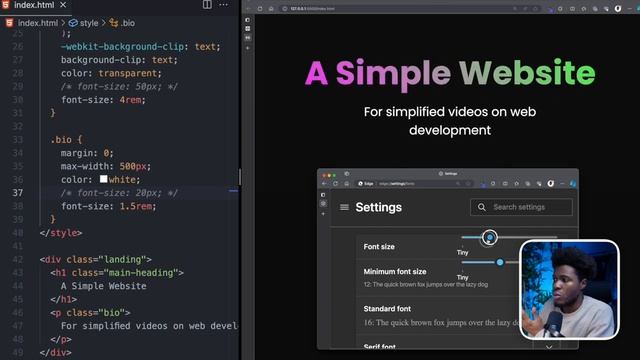640x360 pixels.
Task: Click the 'Minimum font size' label
Action: pyautogui.click(x=395, y=271)
